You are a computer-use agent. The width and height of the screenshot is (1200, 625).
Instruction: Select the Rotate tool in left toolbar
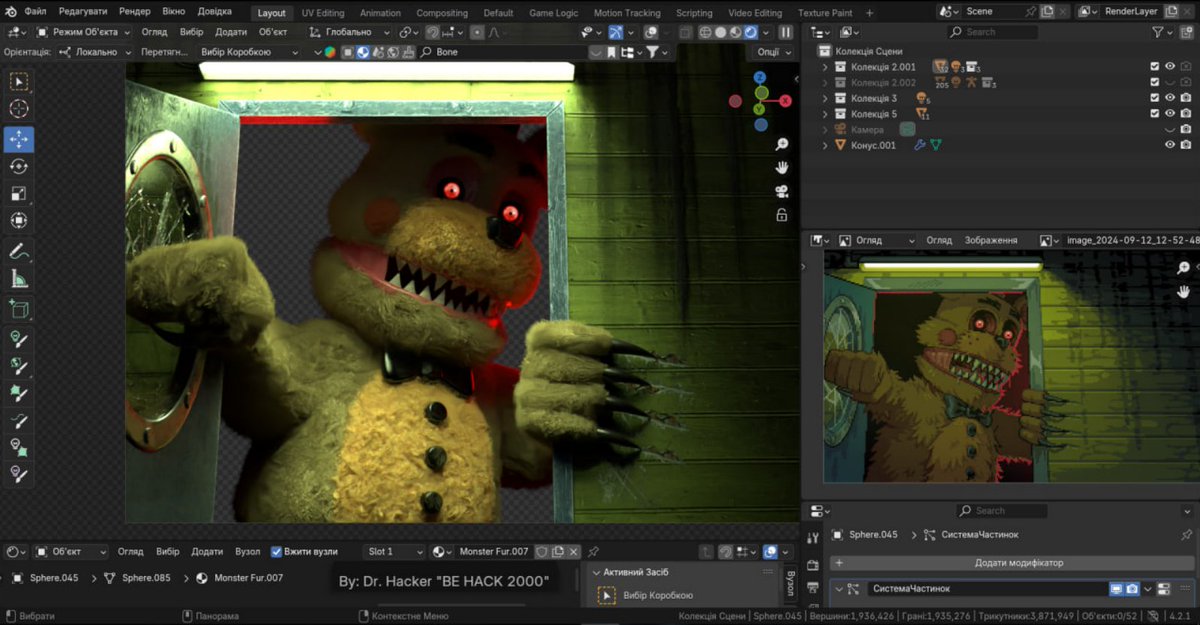click(19, 166)
